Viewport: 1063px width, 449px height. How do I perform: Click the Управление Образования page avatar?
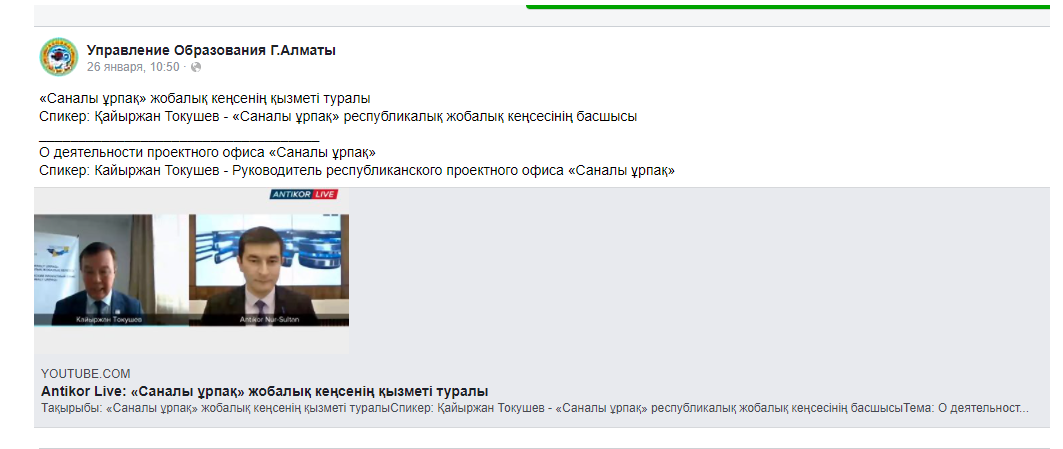(58, 57)
